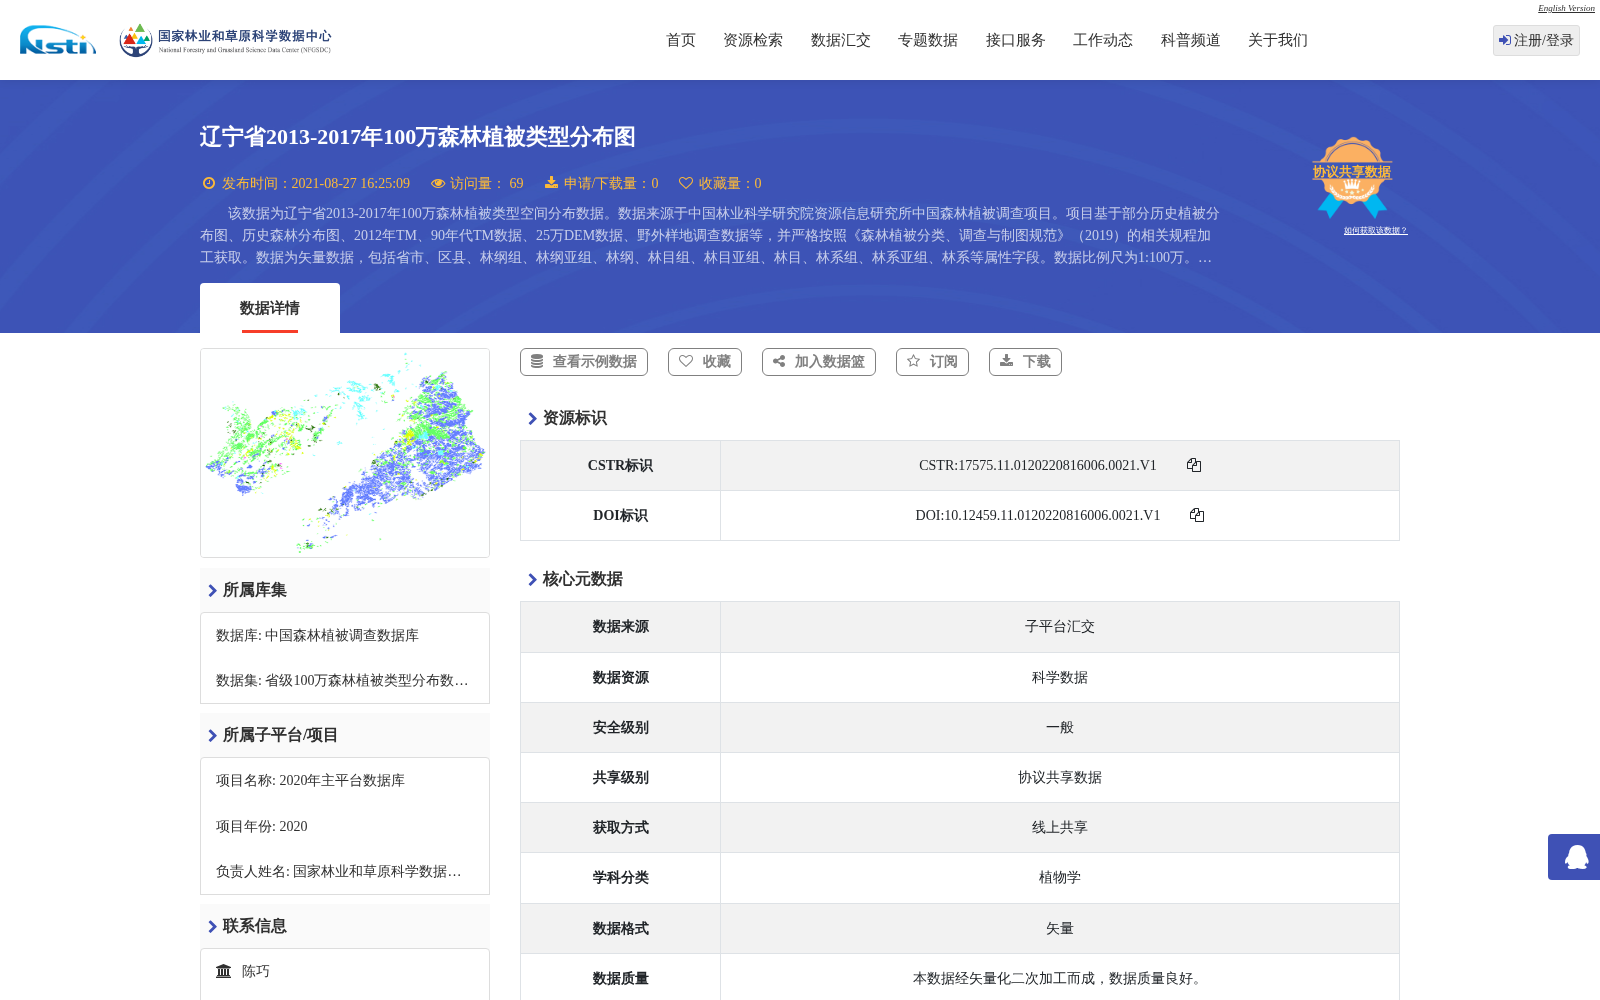Go to 首页 in navigation
Screen dimensions: 1600x1000
681,40
